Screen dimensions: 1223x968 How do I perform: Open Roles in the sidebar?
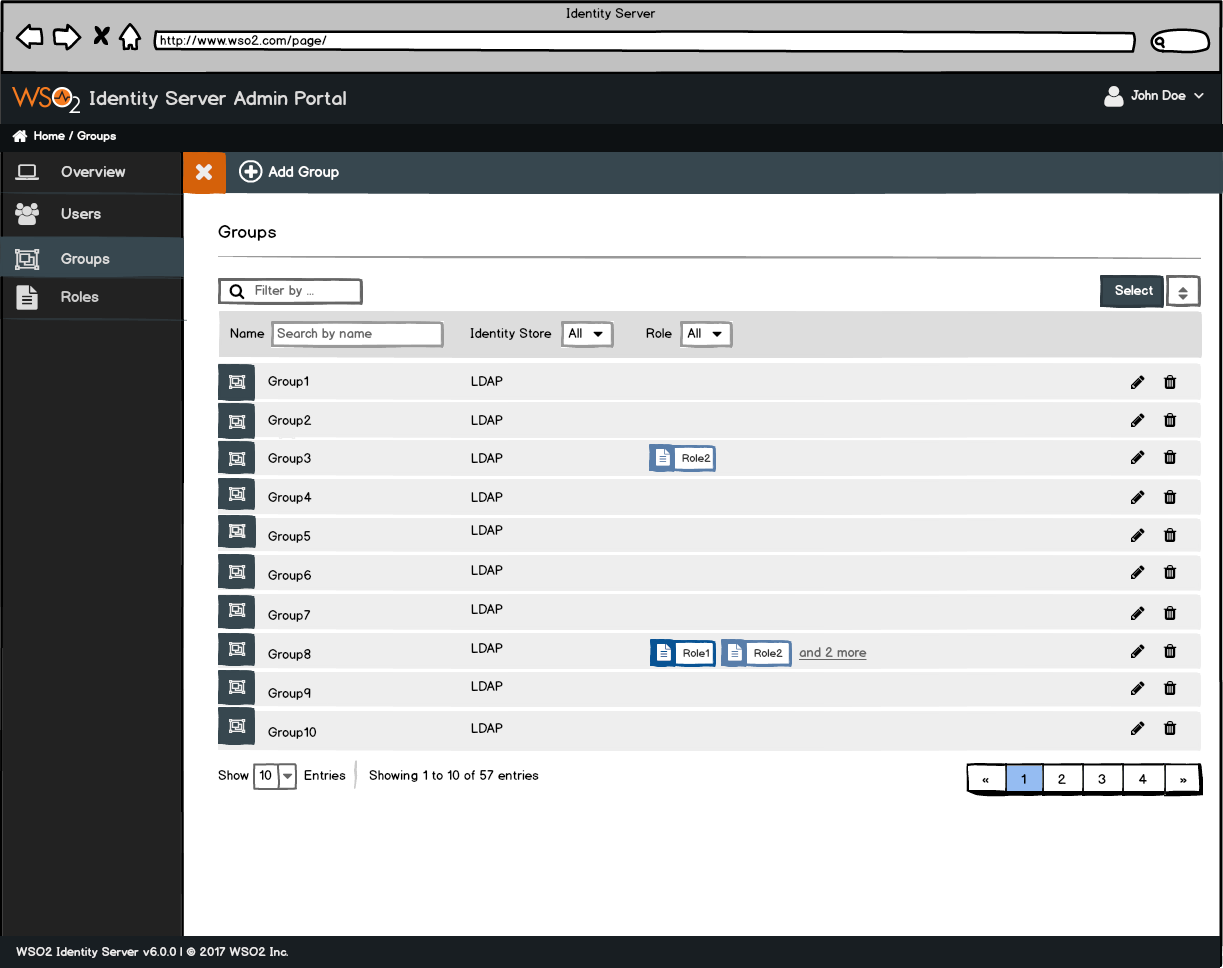(92, 297)
